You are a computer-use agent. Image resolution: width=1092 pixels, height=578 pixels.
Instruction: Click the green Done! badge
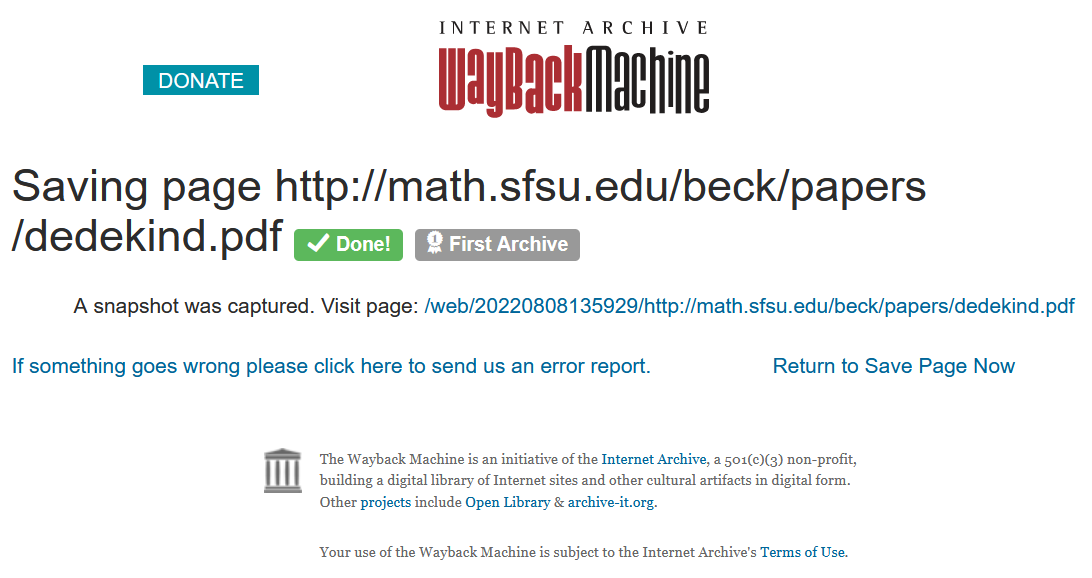click(x=348, y=244)
